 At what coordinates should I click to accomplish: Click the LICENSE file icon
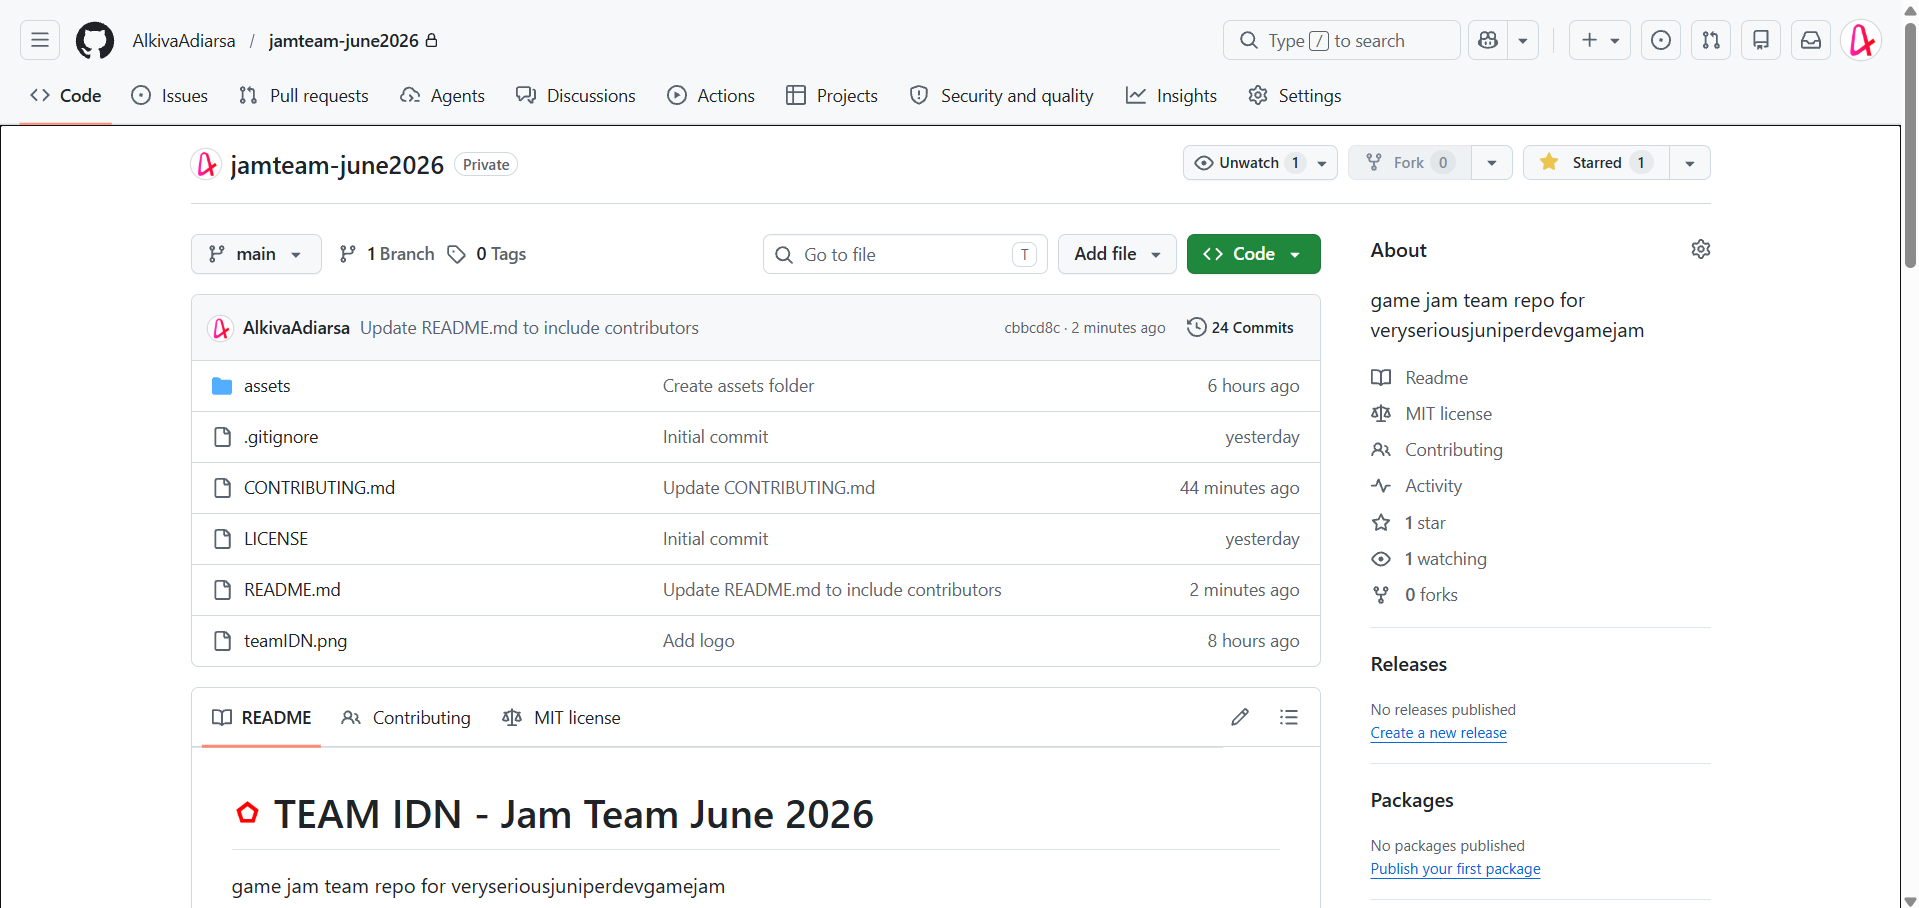click(x=223, y=539)
